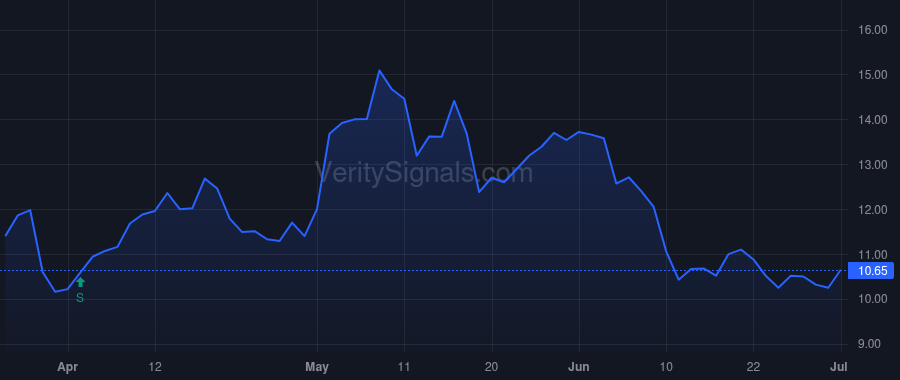Select the 22 date axis label
Screen dimensions: 900x380
754,366
